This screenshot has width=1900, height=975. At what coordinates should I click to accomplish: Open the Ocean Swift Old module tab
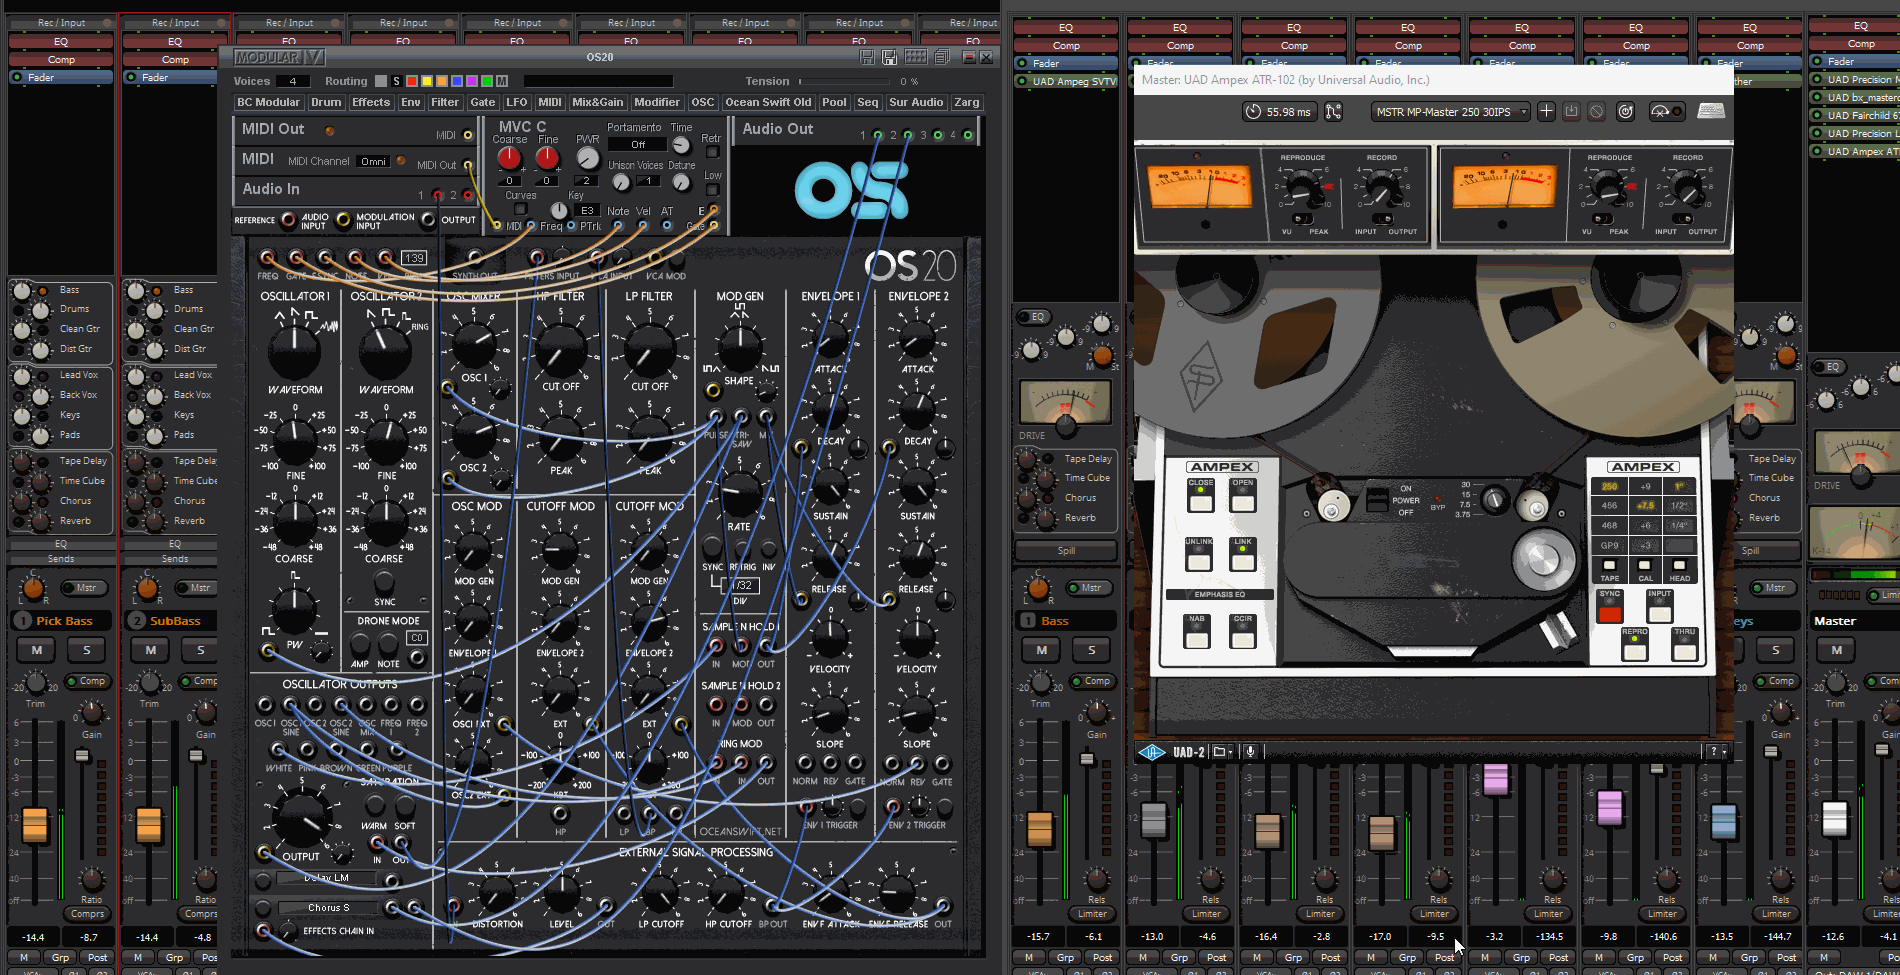768,102
